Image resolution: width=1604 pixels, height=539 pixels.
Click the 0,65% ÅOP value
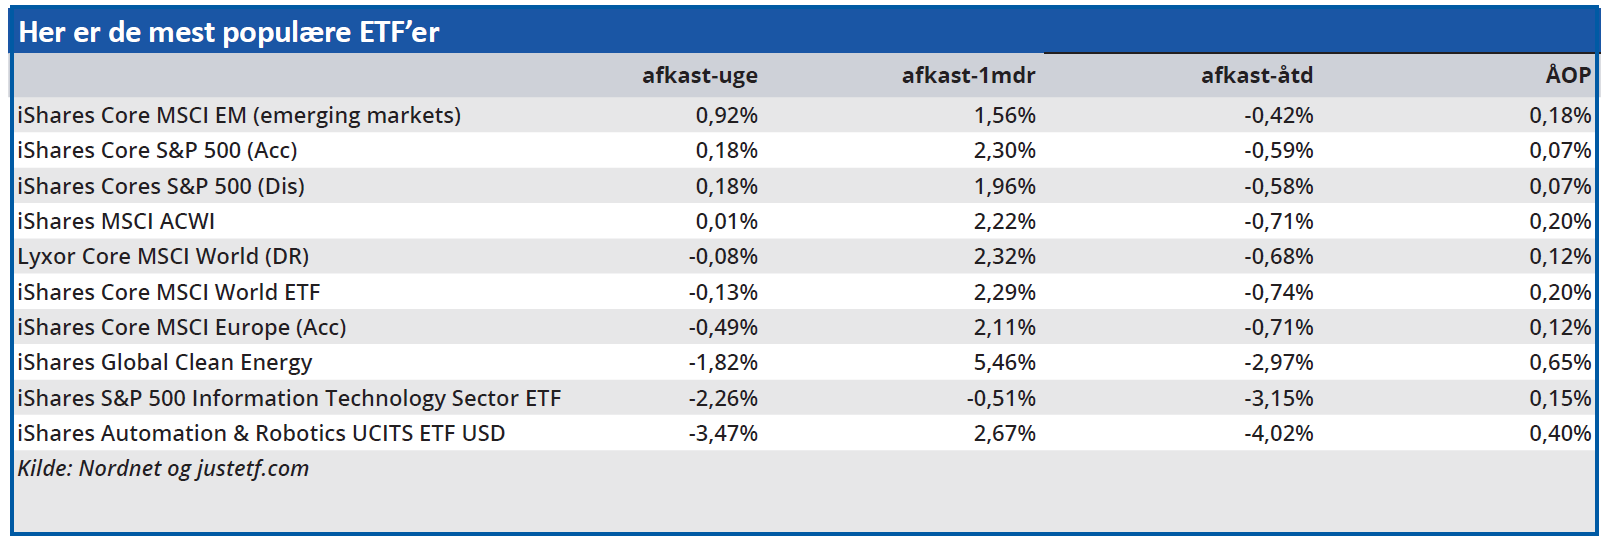[x=1559, y=363]
